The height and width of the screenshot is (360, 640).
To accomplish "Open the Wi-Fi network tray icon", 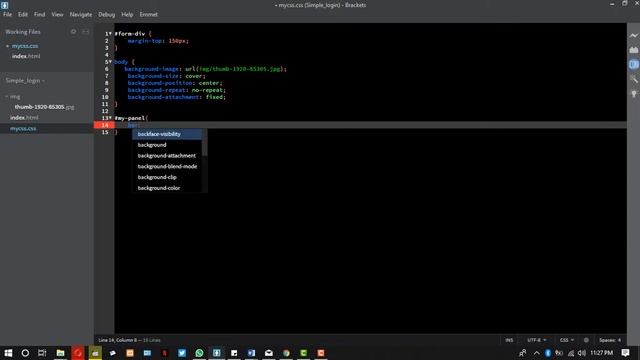I will click(x=571, y=353).
